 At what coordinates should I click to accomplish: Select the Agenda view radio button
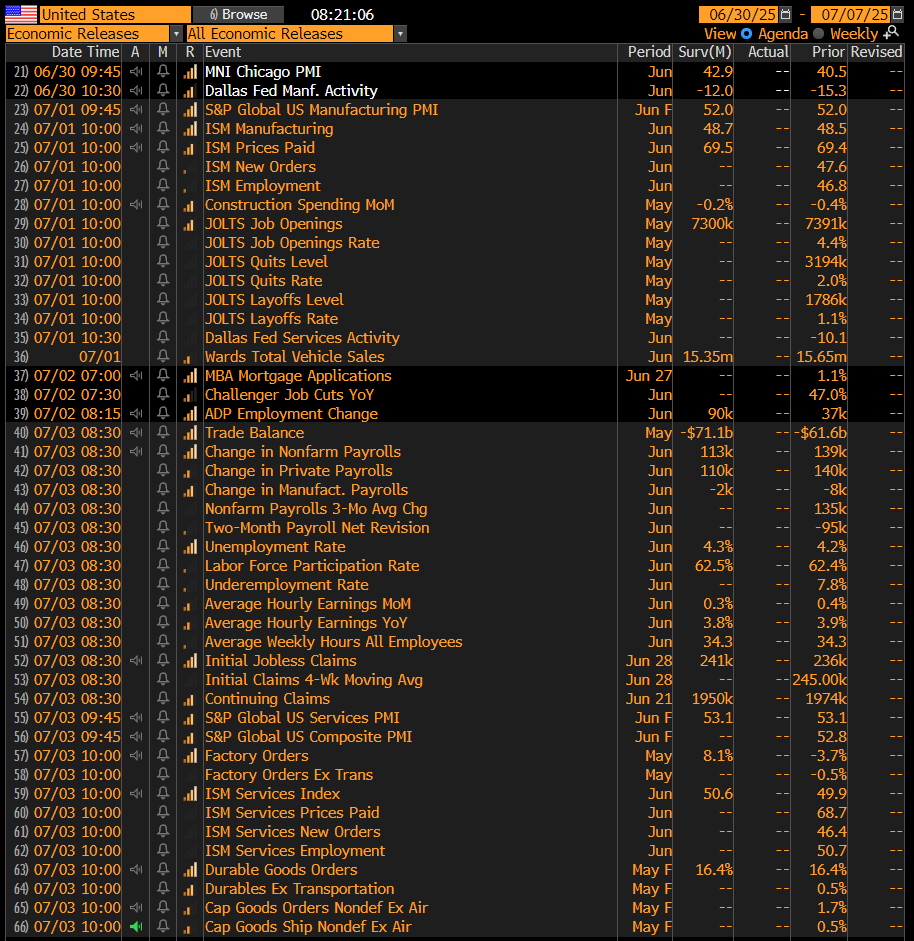click(x=747, y=34)
